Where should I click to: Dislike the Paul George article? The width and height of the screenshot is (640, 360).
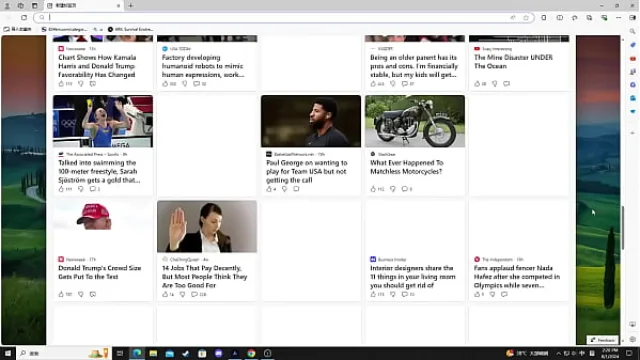pos(284,189)
